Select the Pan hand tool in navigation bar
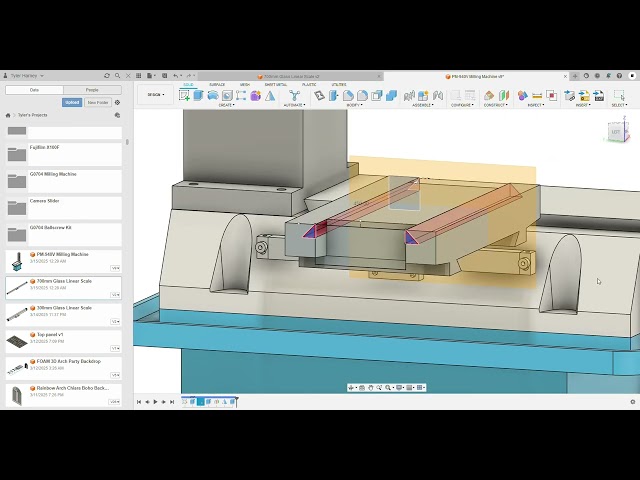The height and width of the screenshot is (480, 640). click(x=371, y=387)
